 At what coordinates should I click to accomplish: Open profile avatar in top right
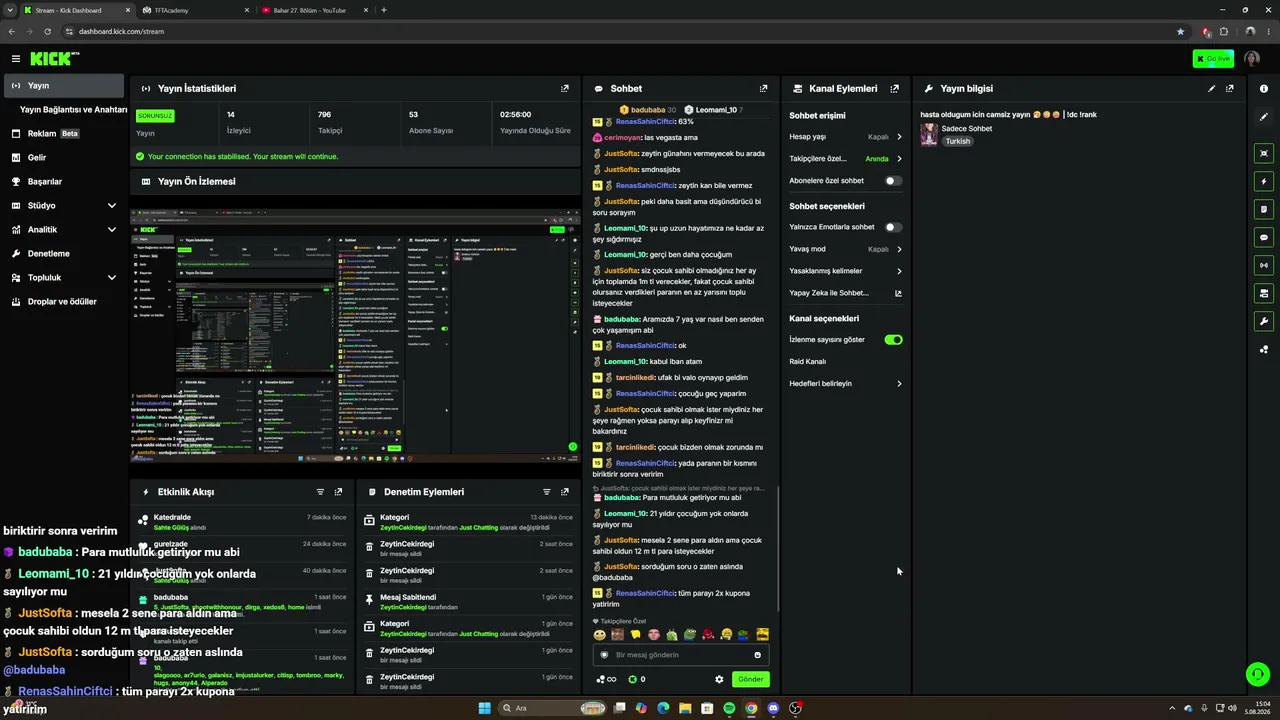pyautogui.click(x=1252, y=59)
